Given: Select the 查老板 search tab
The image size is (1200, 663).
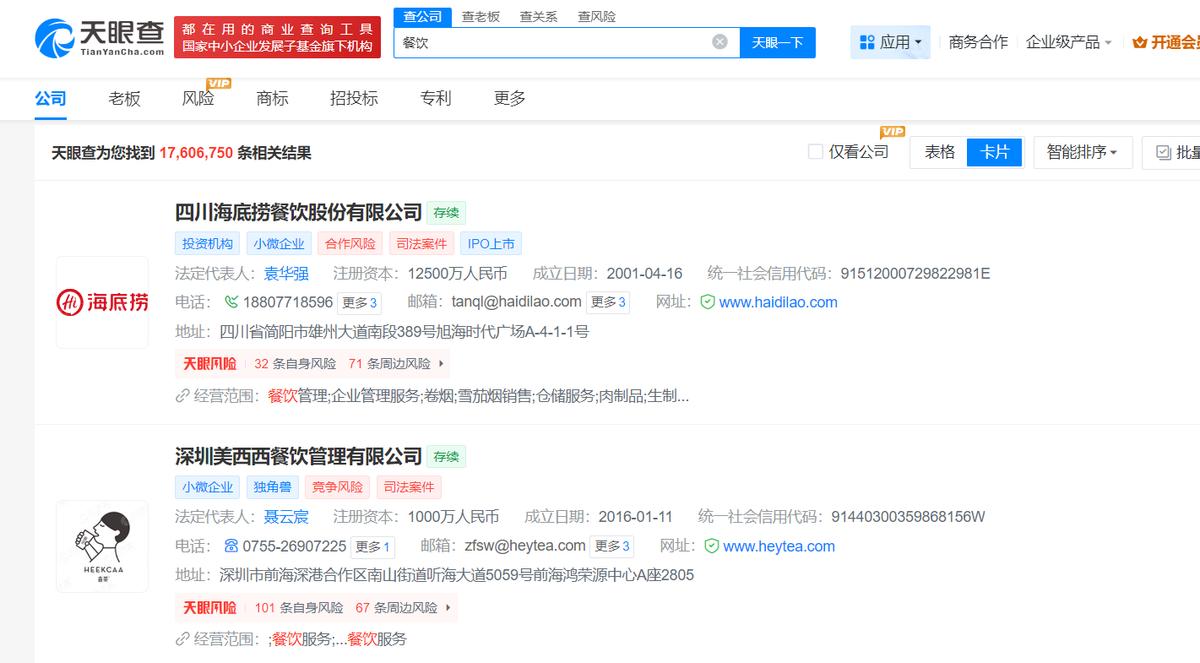Looking at the screenshot, I should tap(480, 16).
